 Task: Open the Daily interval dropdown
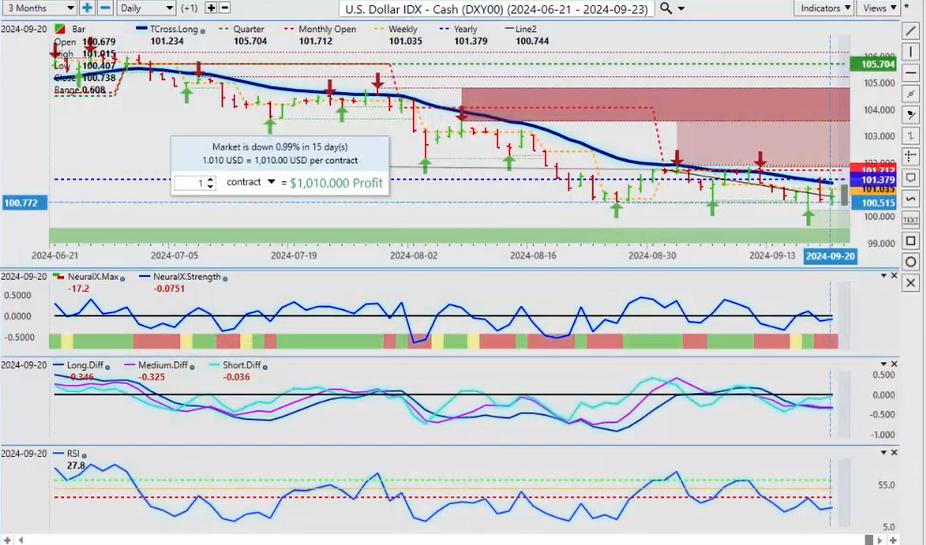(x=145, y=8)
